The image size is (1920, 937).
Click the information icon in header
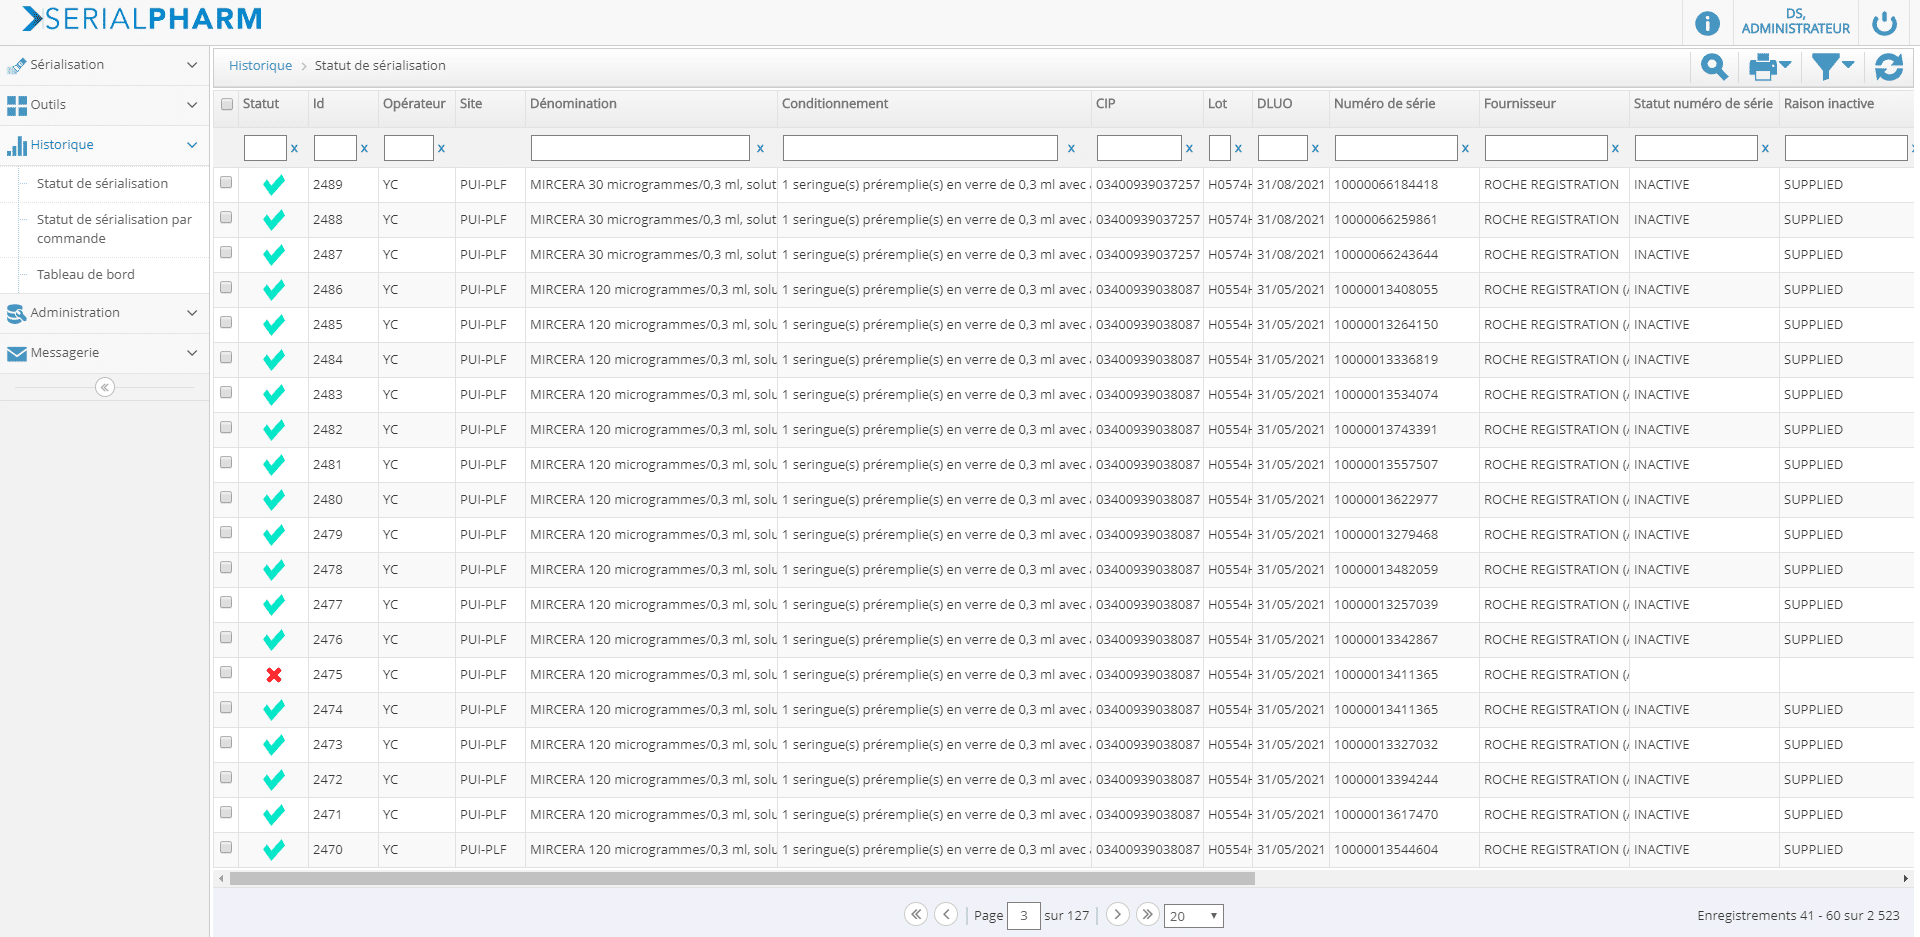[x=1707, y=23]
